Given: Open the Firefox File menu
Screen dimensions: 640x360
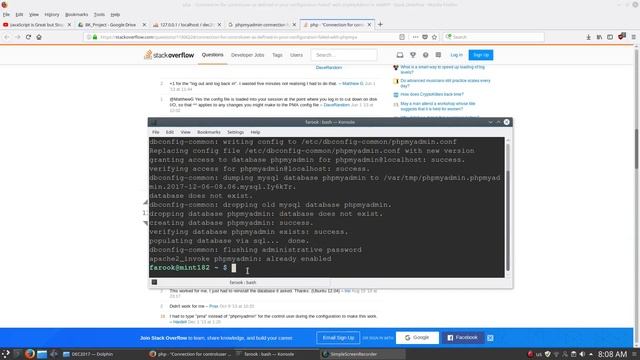Looking at the screenshot, I should pos(7,15).
